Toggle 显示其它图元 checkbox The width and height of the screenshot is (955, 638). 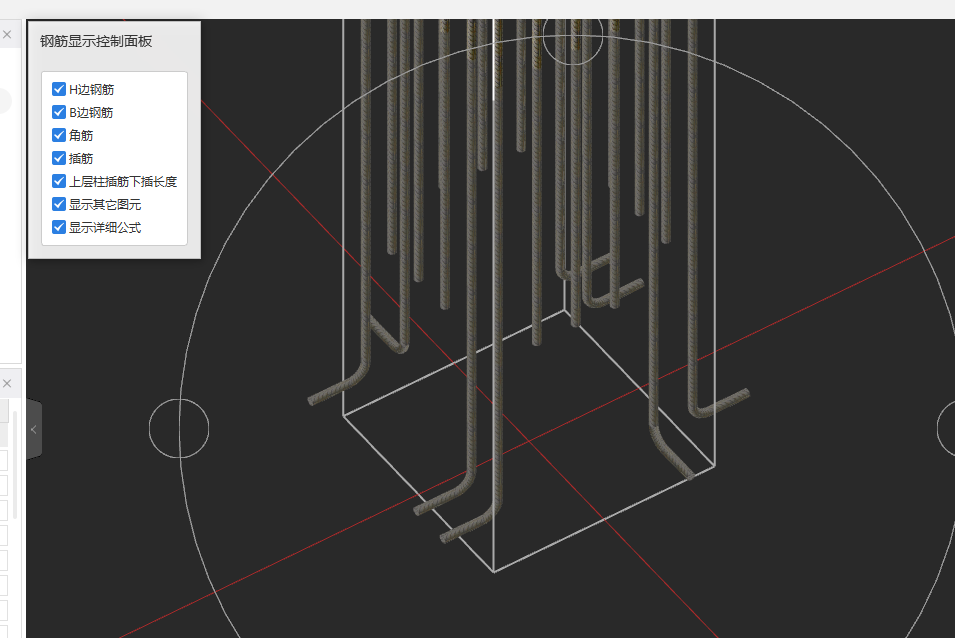click(x=59, y=204)
